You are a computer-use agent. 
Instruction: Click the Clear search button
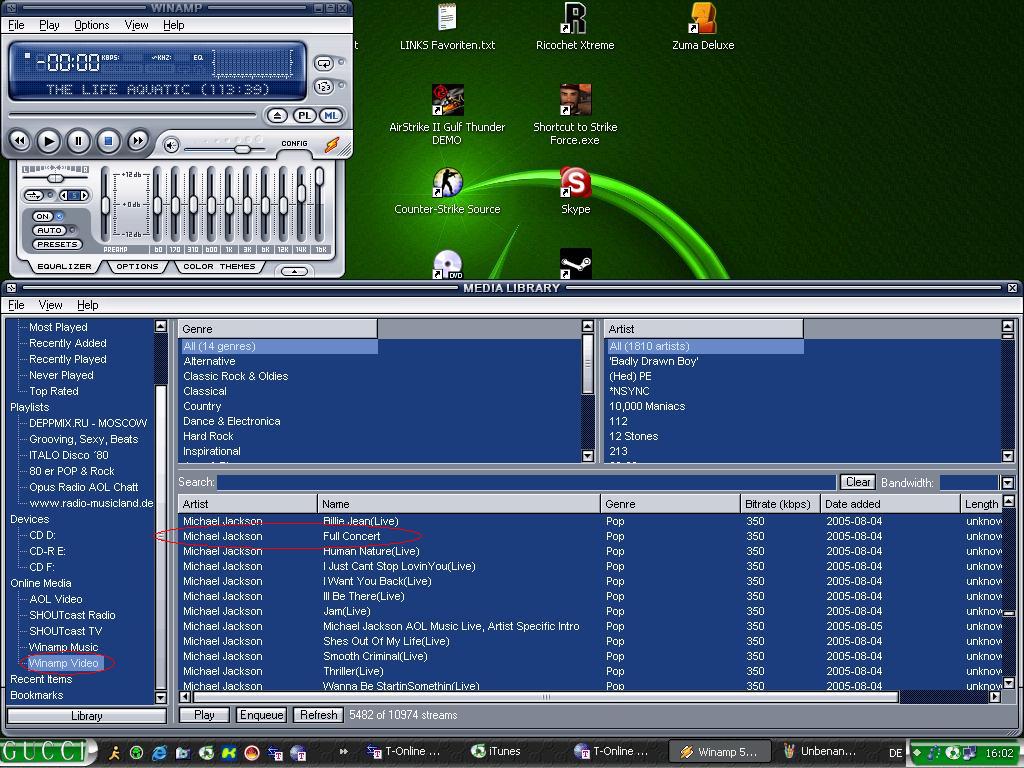(x=857, y=482)
